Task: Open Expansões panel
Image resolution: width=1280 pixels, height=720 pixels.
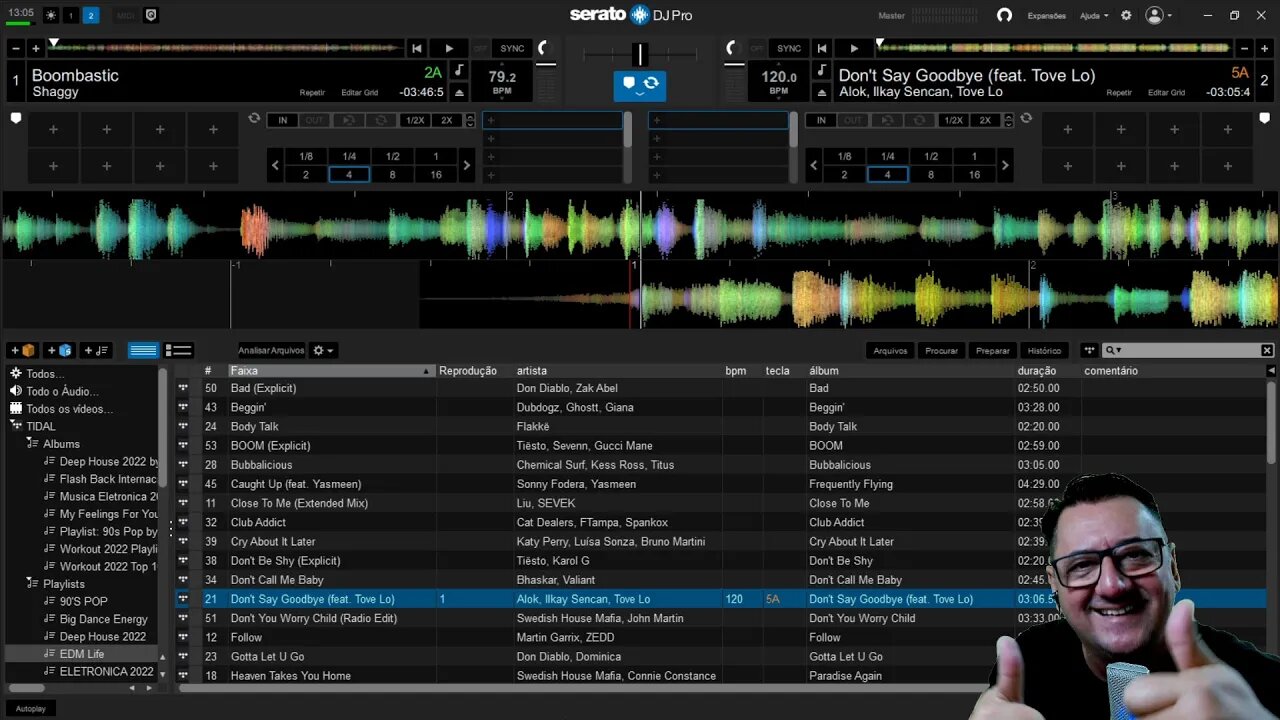Action: point(1047,16)
